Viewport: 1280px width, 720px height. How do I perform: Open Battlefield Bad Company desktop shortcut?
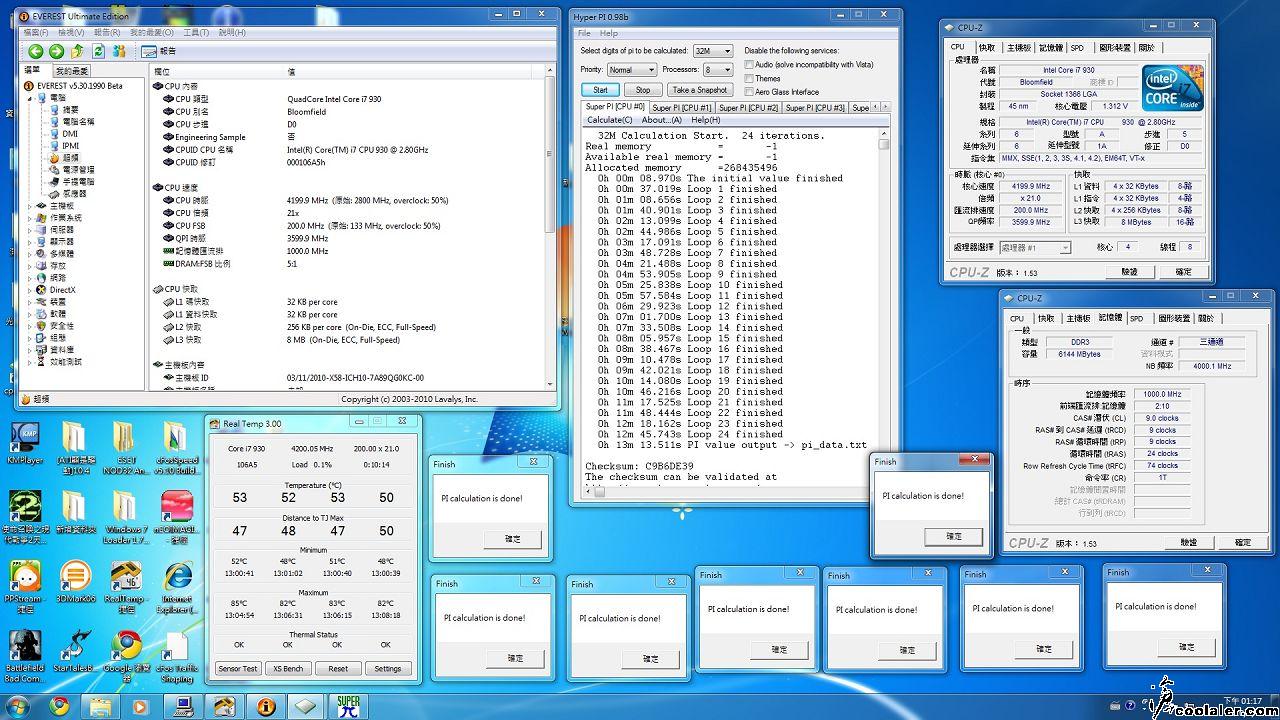pos(26,655)
